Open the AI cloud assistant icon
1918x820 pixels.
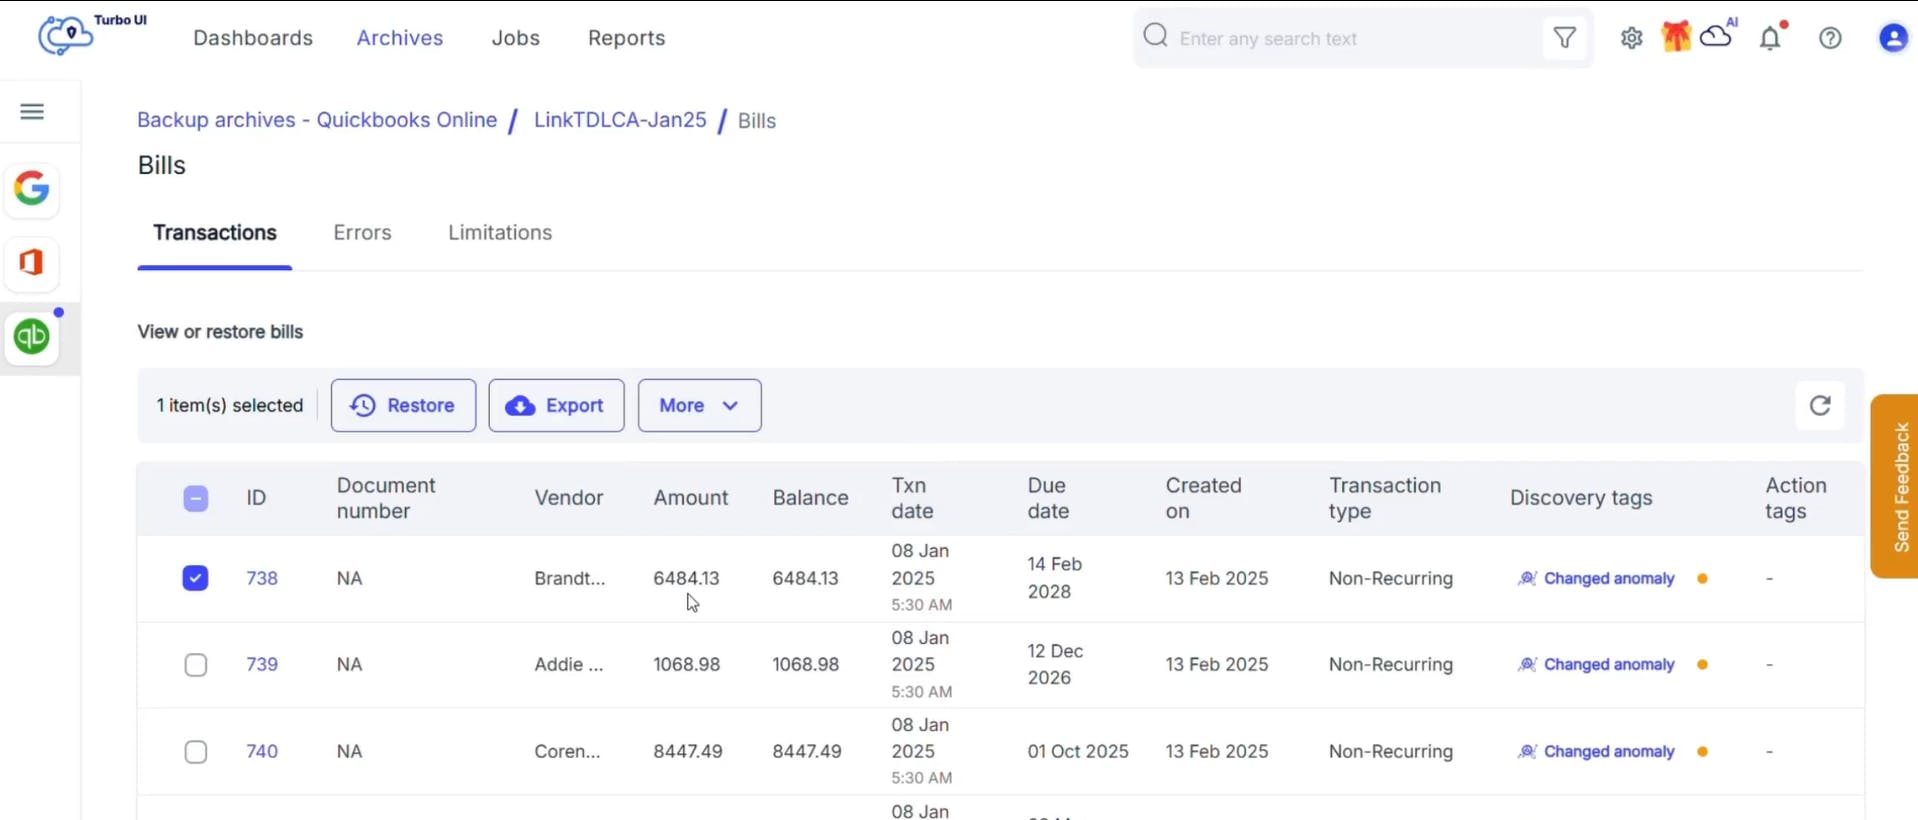[1718, 35]
